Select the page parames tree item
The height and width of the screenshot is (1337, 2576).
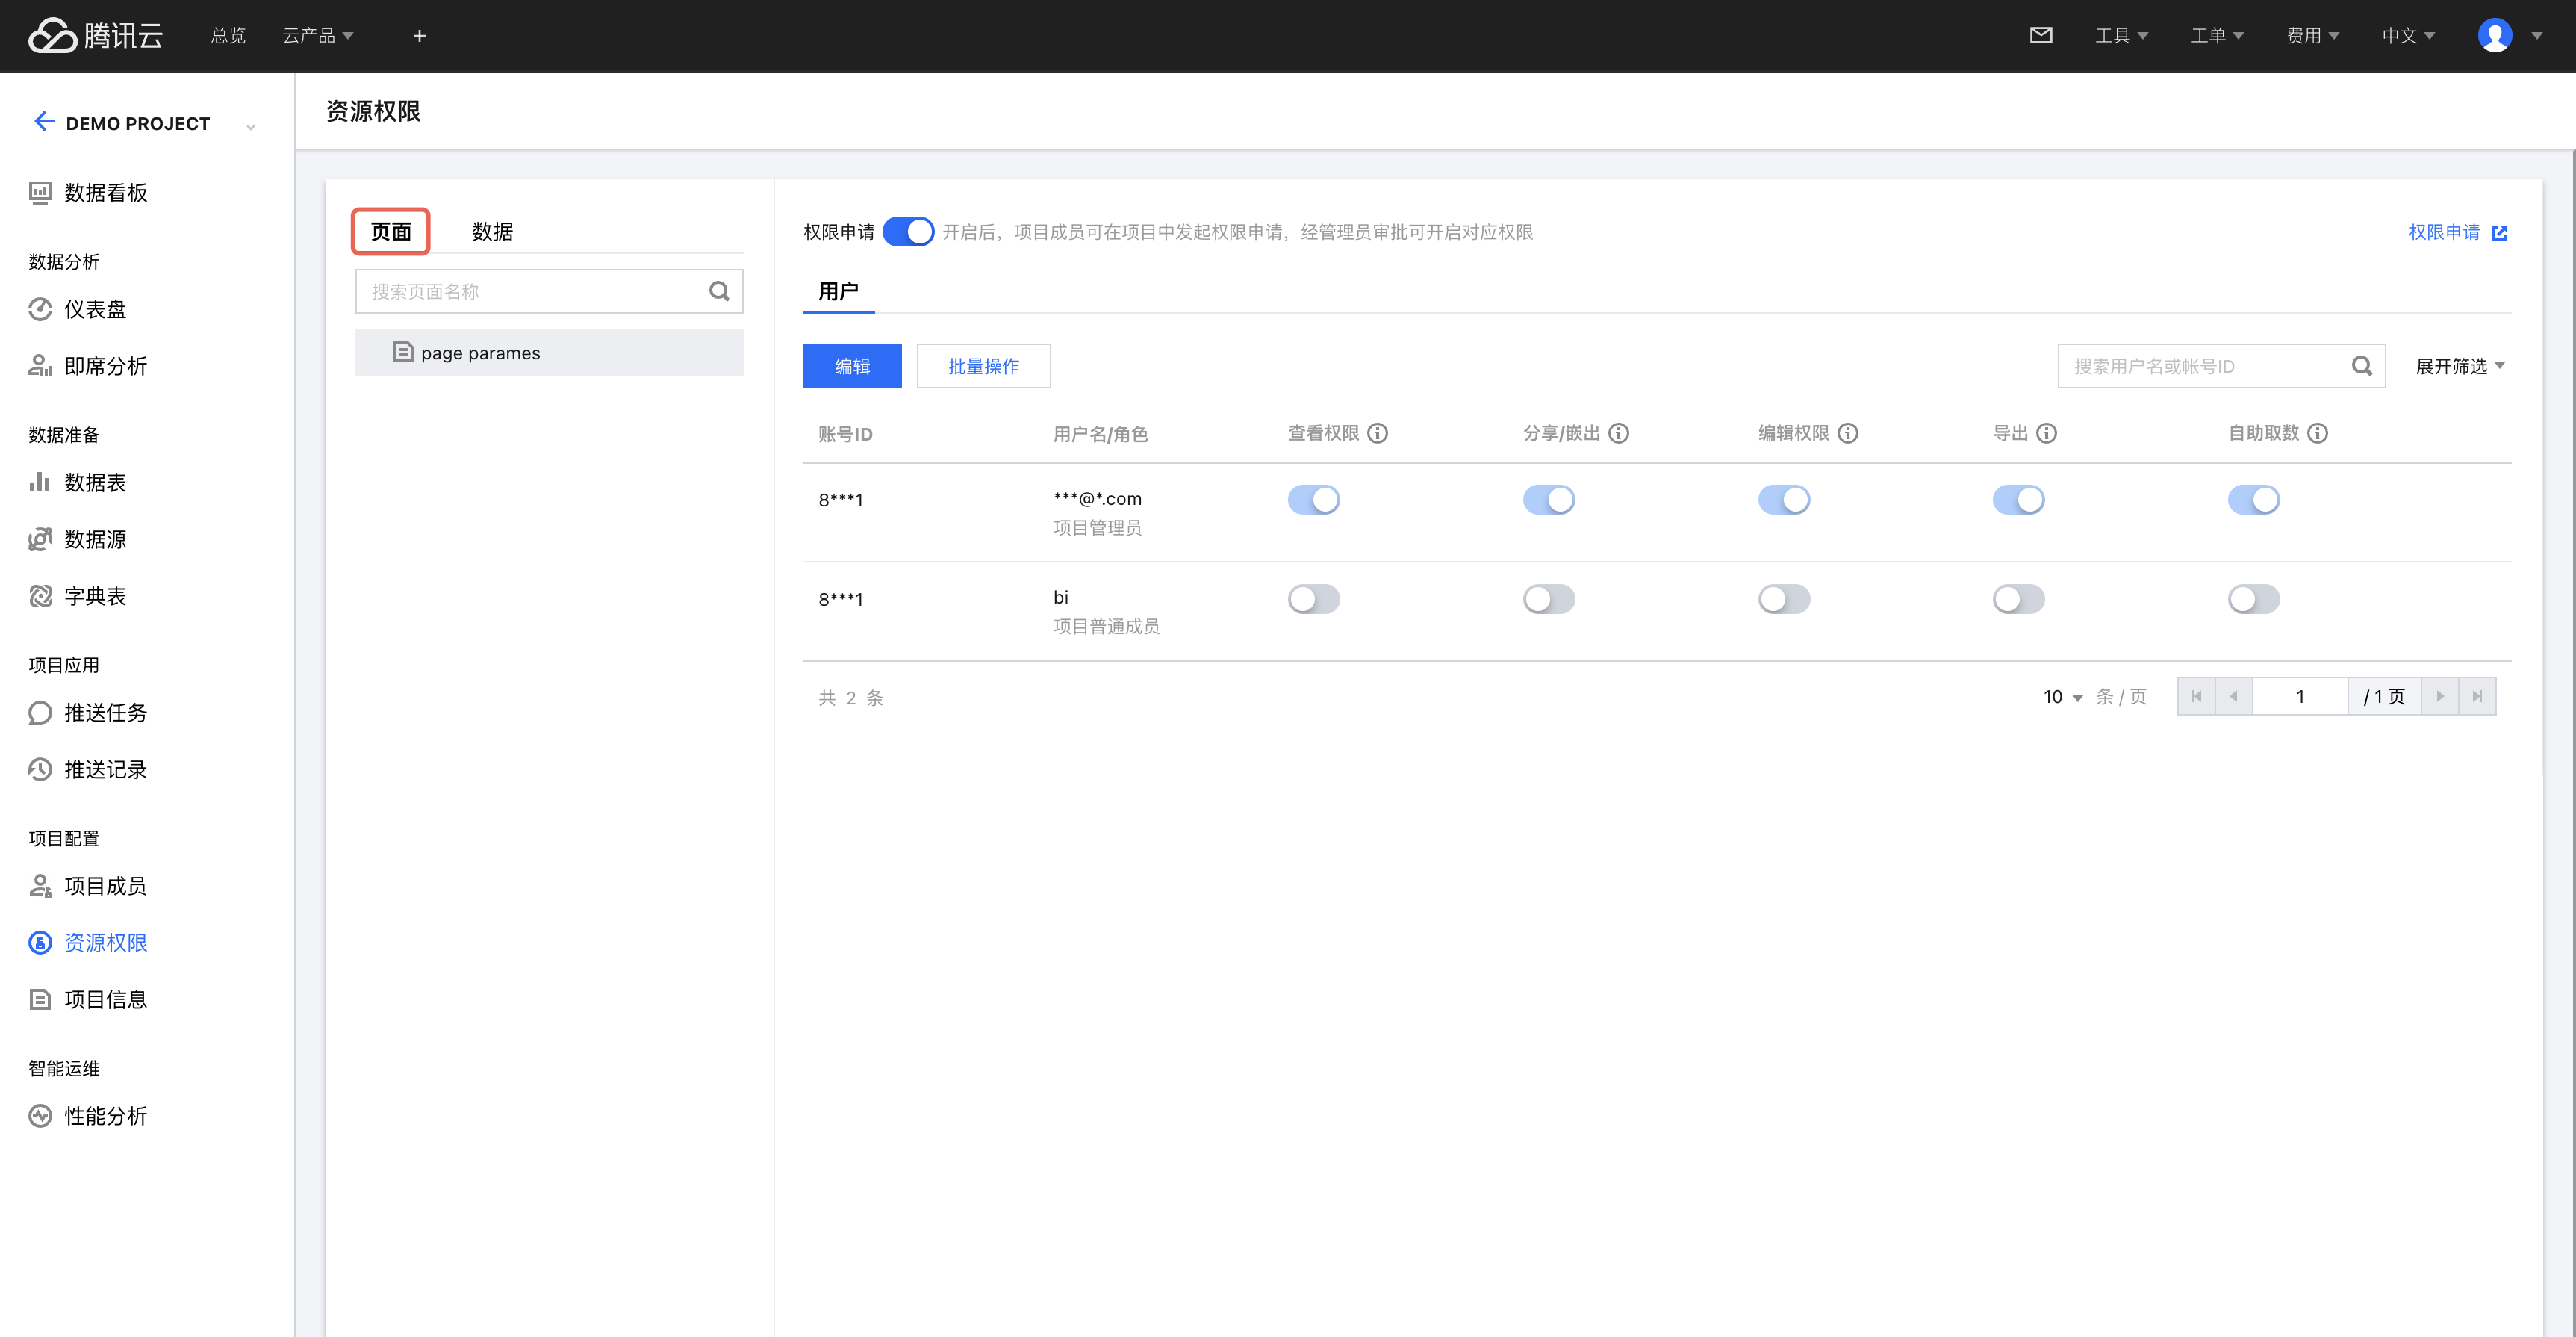click(x=480, y=353)
